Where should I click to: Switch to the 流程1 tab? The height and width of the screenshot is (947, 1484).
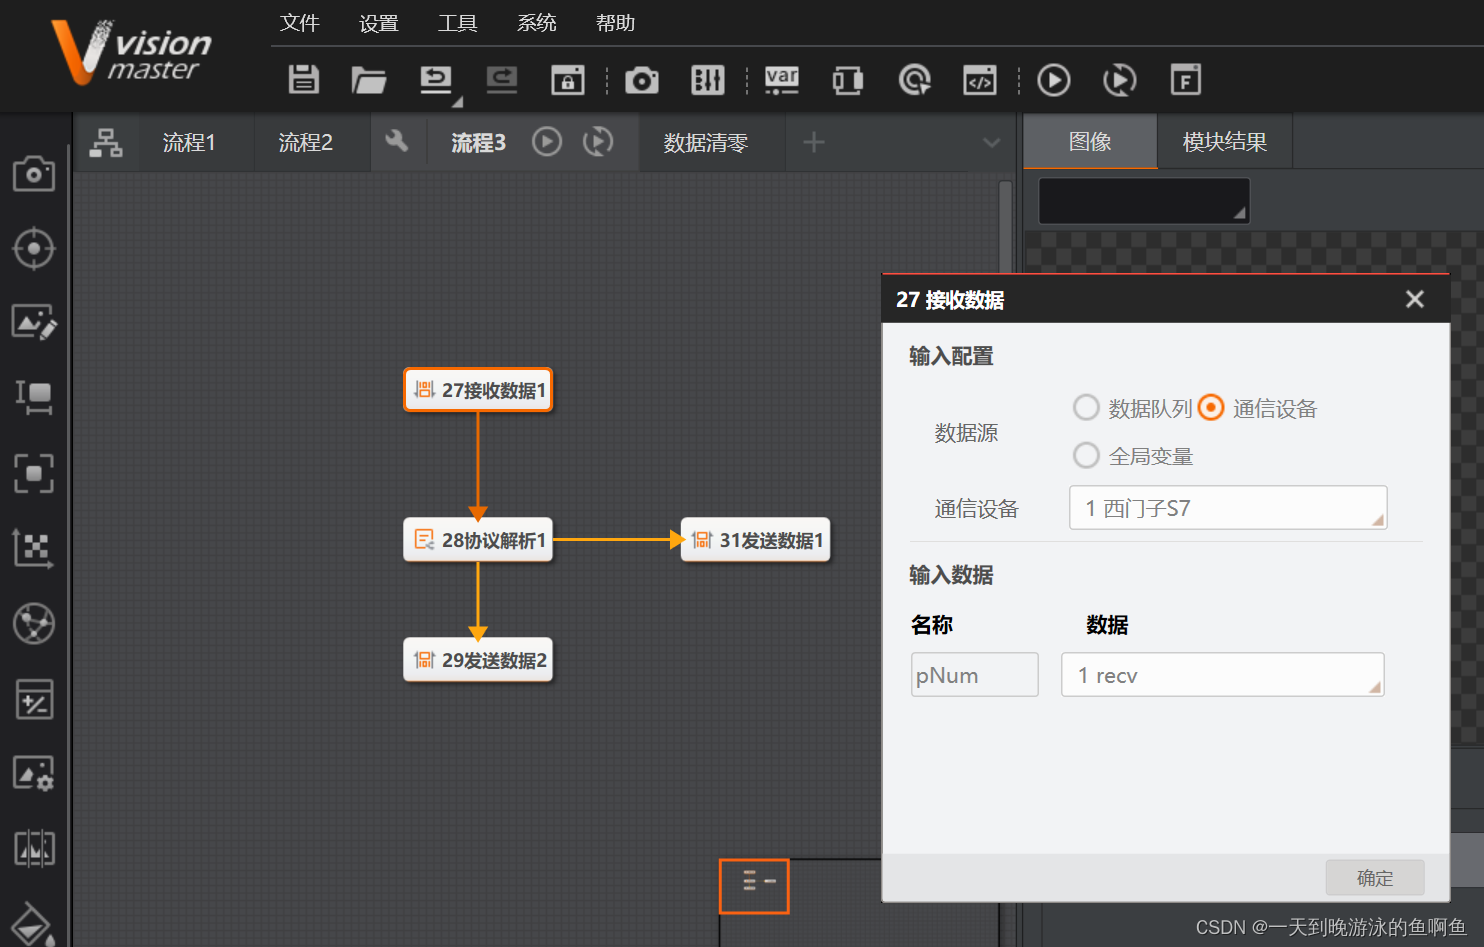[189, 142]
